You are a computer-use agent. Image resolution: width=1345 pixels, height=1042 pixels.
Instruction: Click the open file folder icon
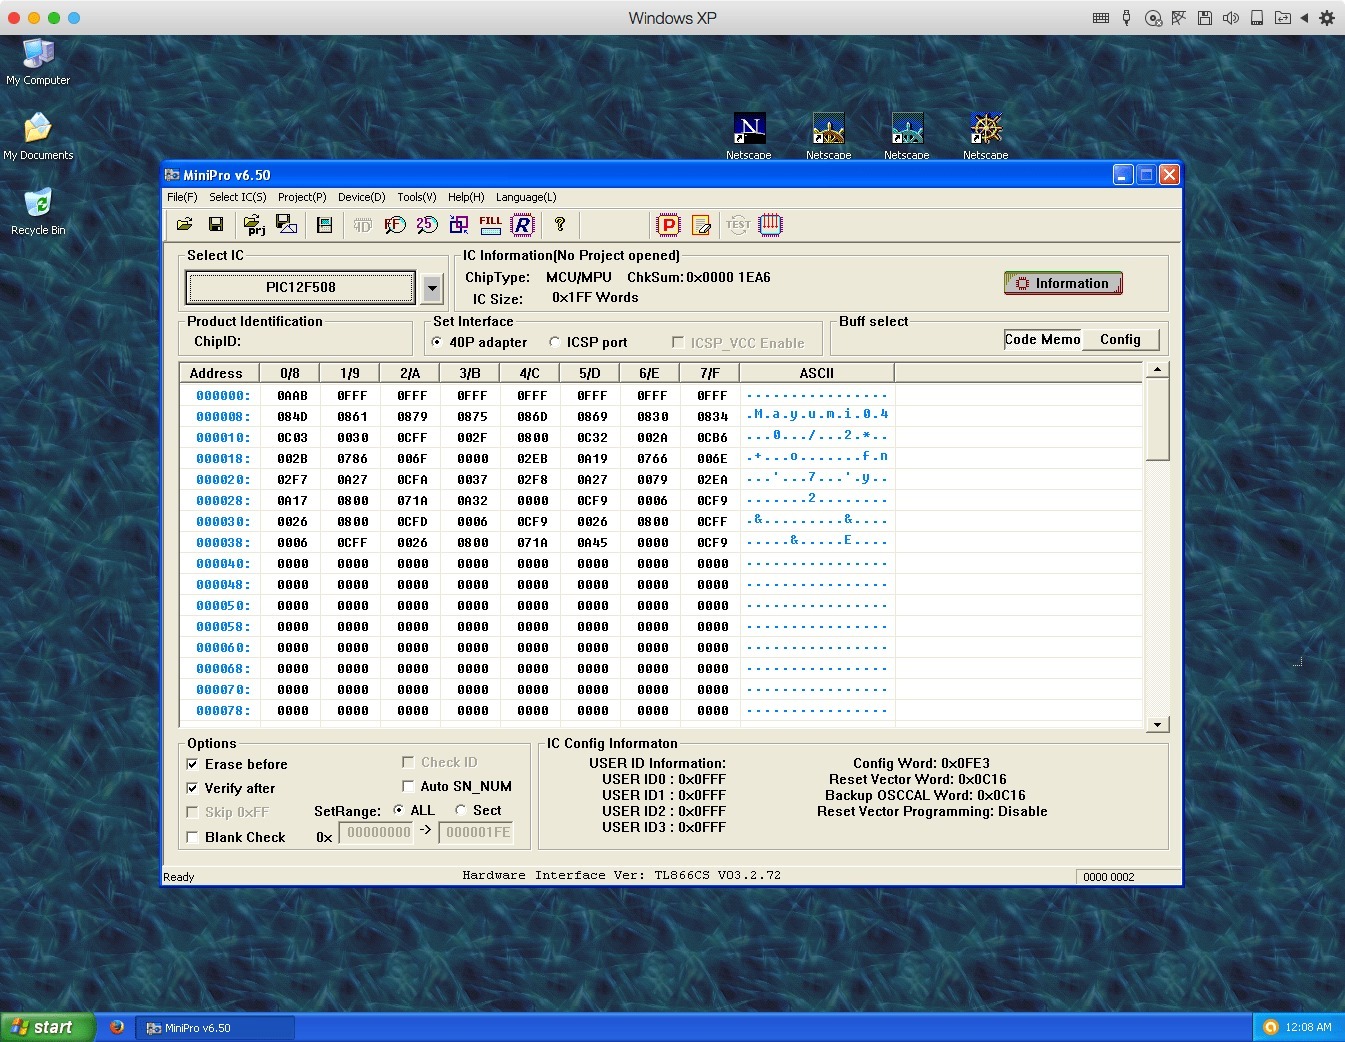(x=185, y=225)
